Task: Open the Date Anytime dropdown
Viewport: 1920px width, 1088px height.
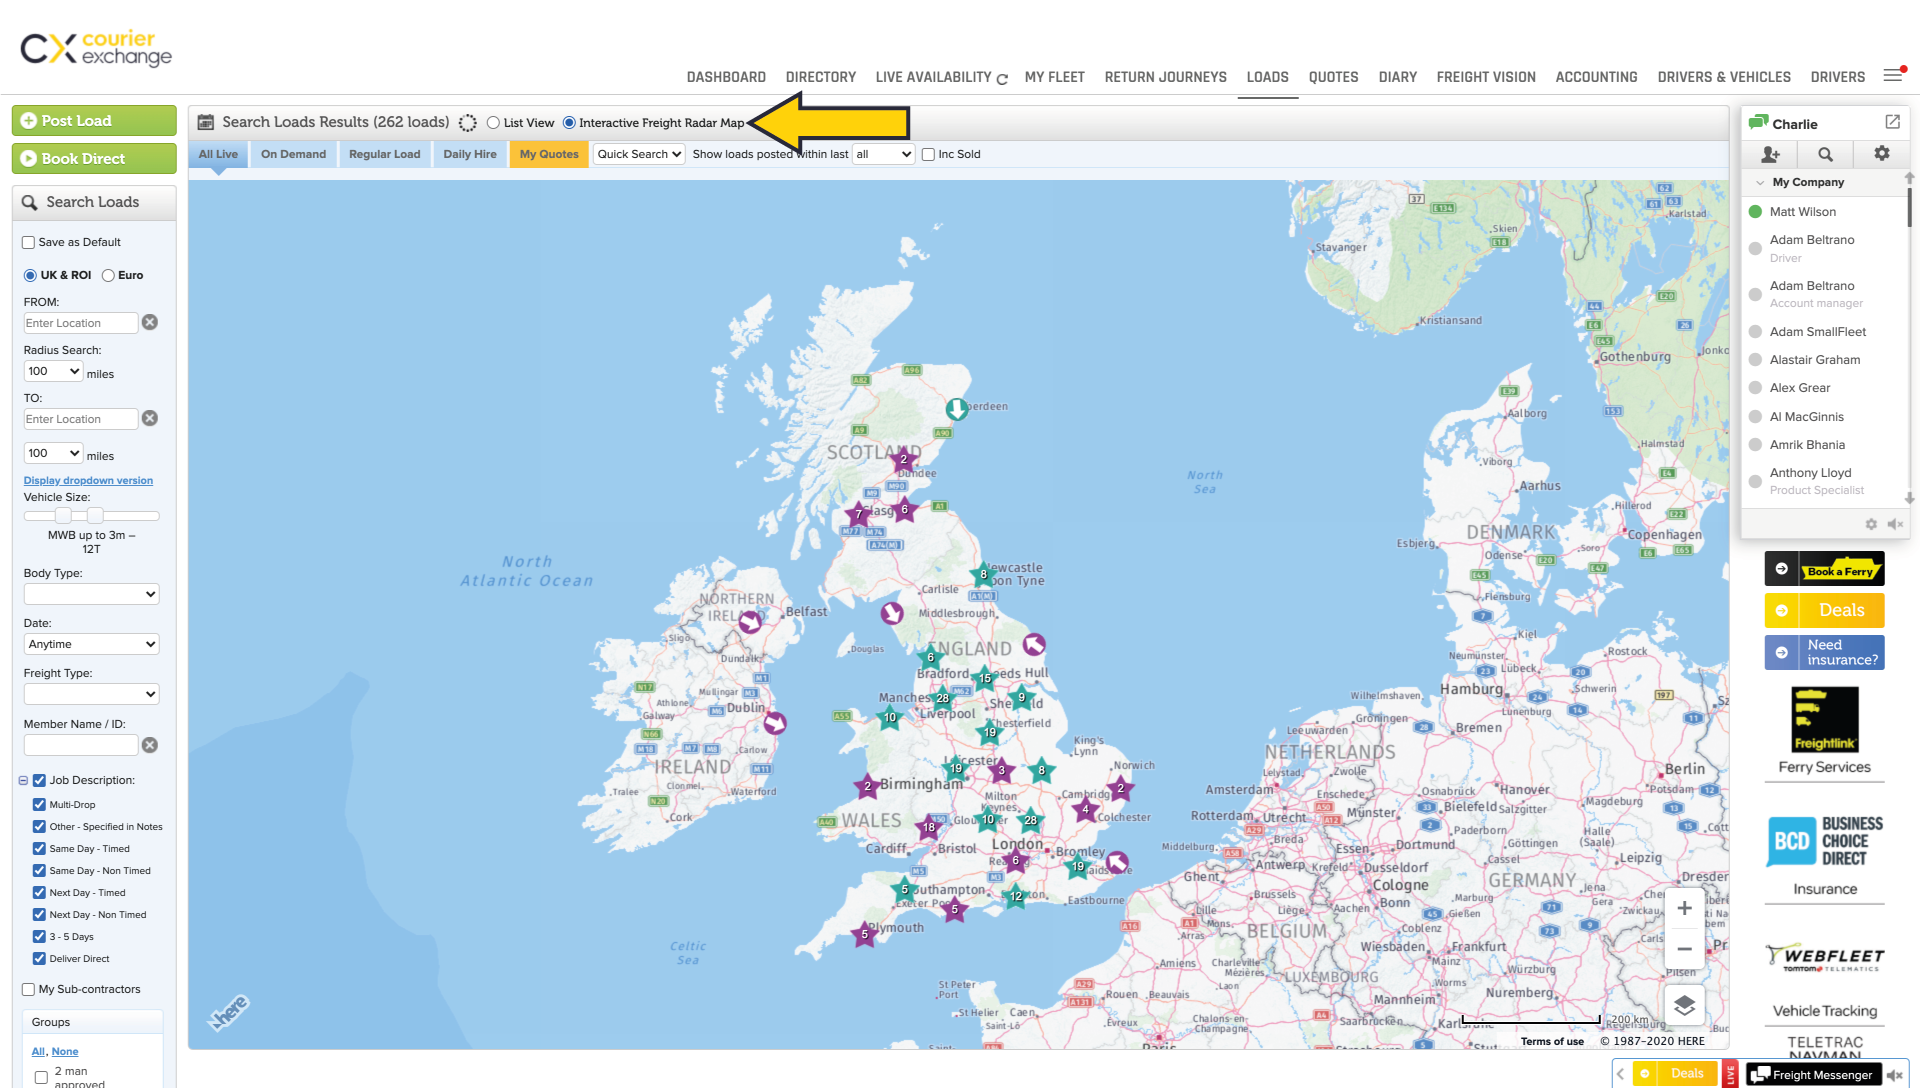Action: [x=91, y=644]
